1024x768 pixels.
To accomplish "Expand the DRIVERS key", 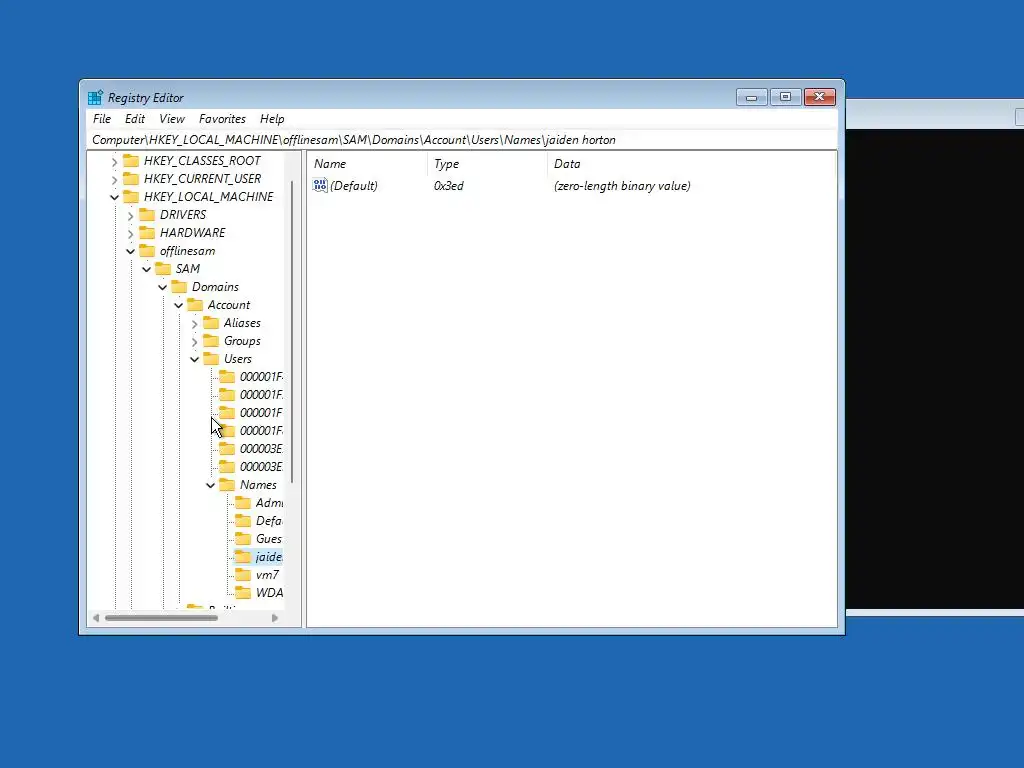I will click(x=130, y=215).
